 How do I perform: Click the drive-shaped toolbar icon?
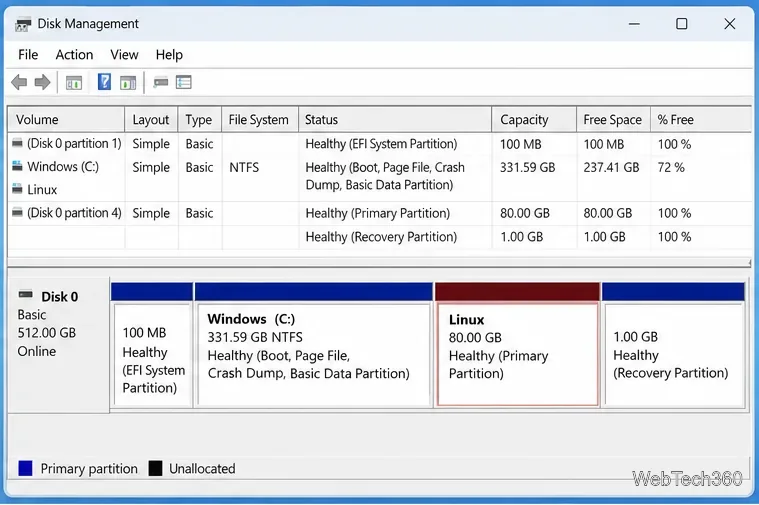pyautogui.click(x=161, y=82)
